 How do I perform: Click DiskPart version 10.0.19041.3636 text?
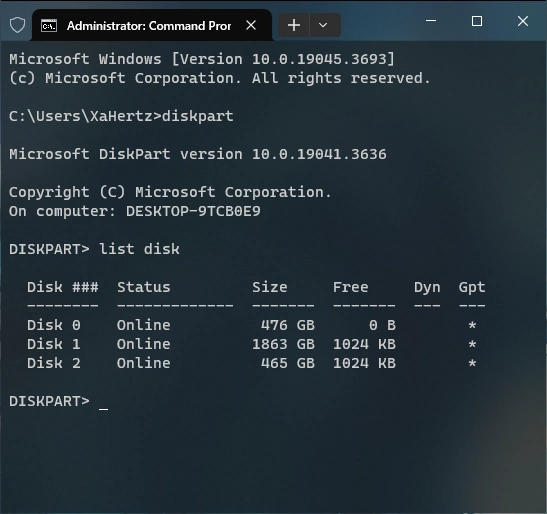point(198,154)
